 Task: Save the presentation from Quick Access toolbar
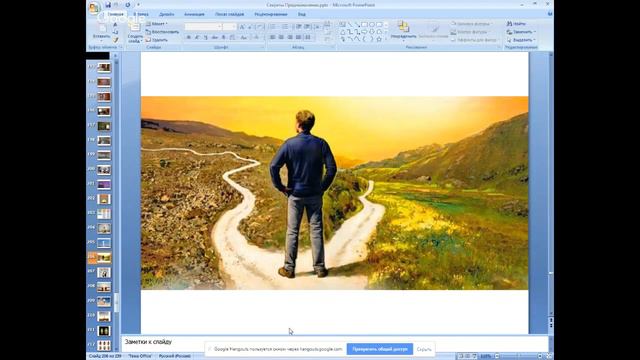click(108, 5)
